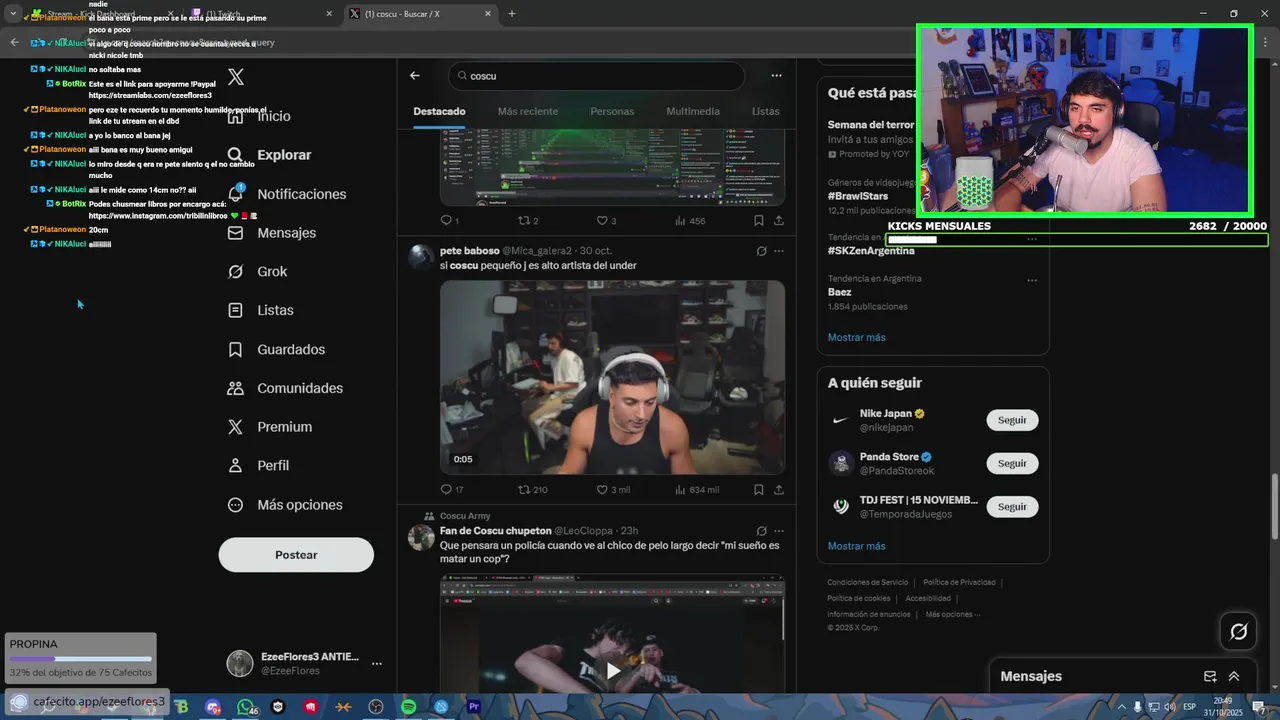This screenshot has height=720, width=1280.
Task: Click the floating Grok button
Action: coord(1238,631)
